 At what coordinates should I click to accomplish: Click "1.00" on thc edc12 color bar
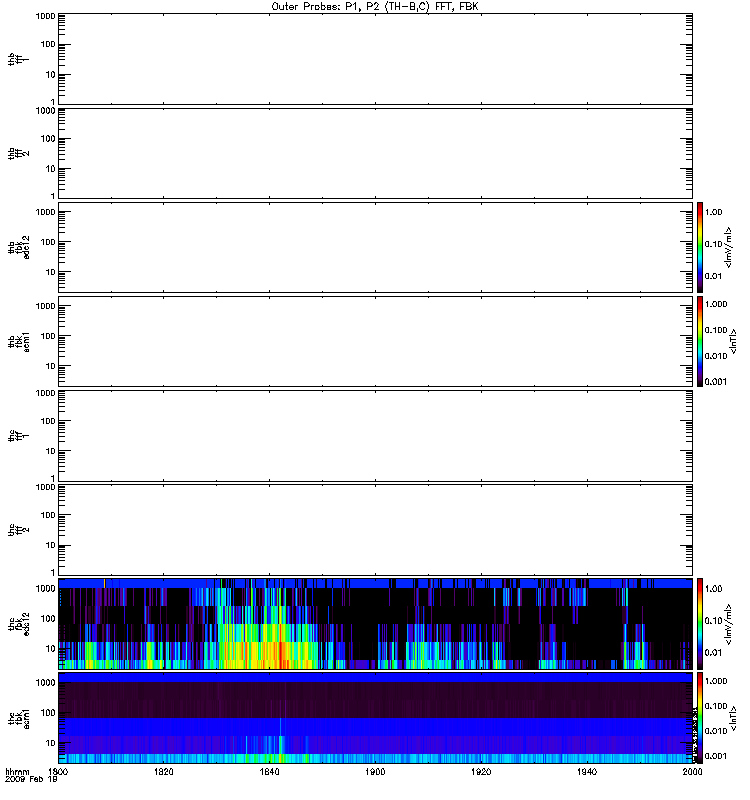click(713, 589)
